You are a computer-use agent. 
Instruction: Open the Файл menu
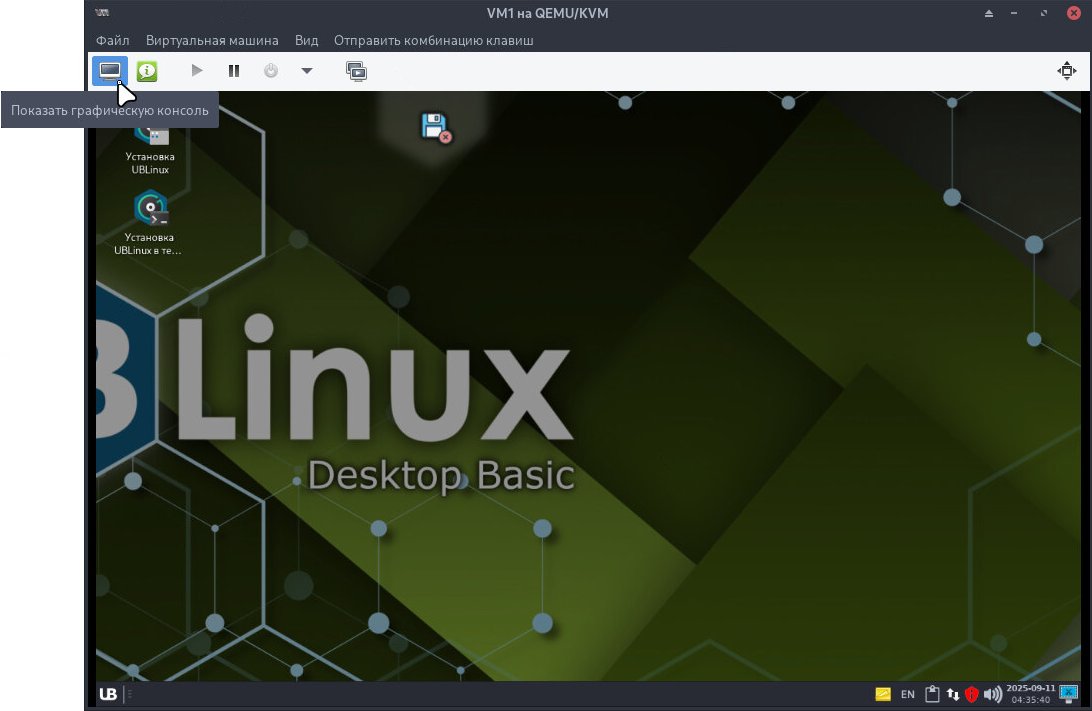(x=112, y=40)
